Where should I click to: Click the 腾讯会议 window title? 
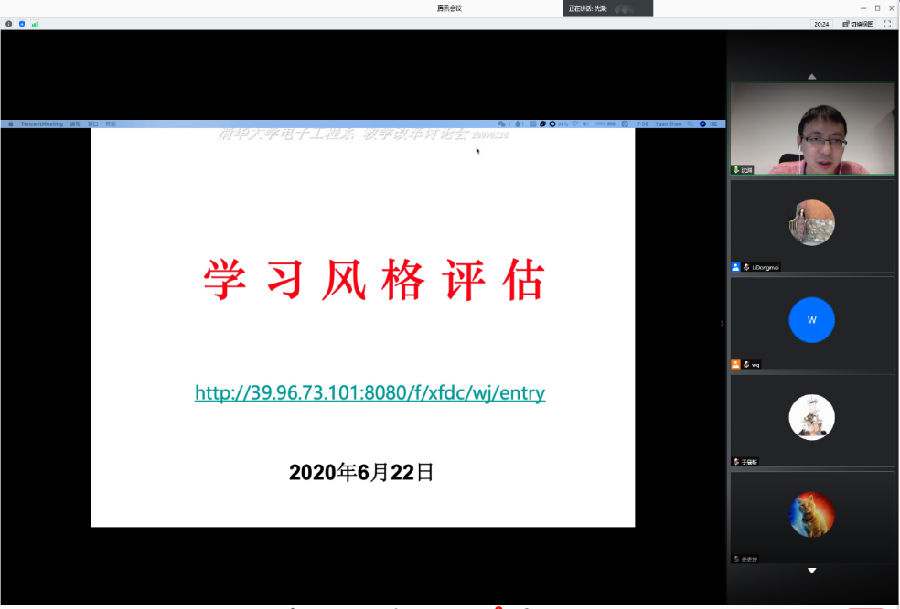[449, 8]
